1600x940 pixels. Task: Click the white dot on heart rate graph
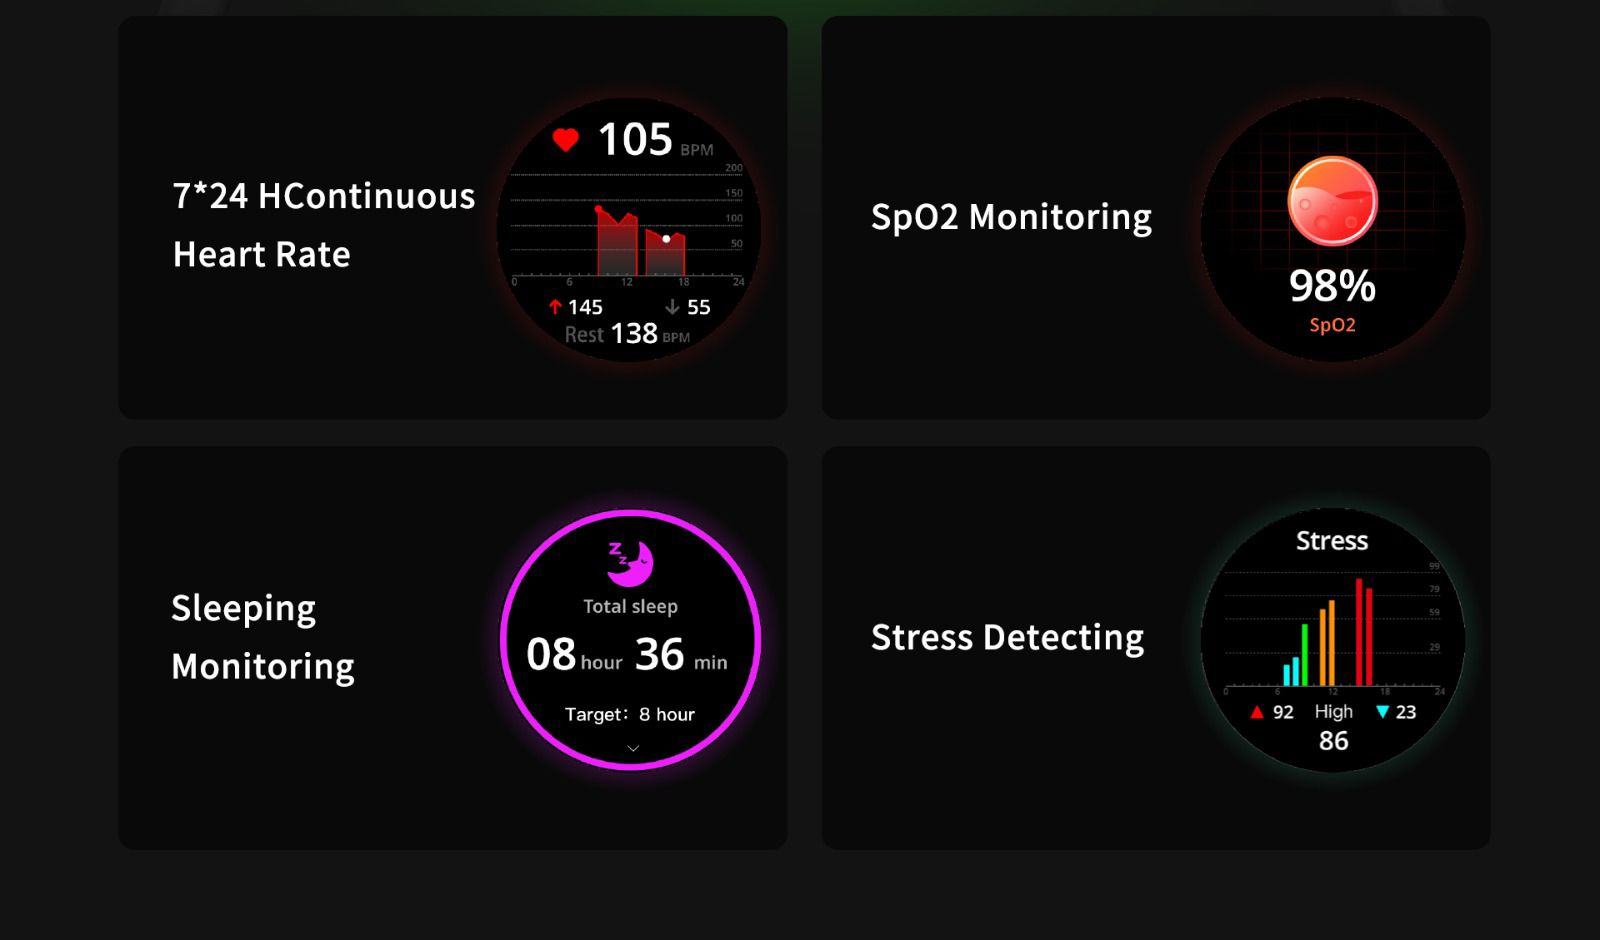click(666, 239)
